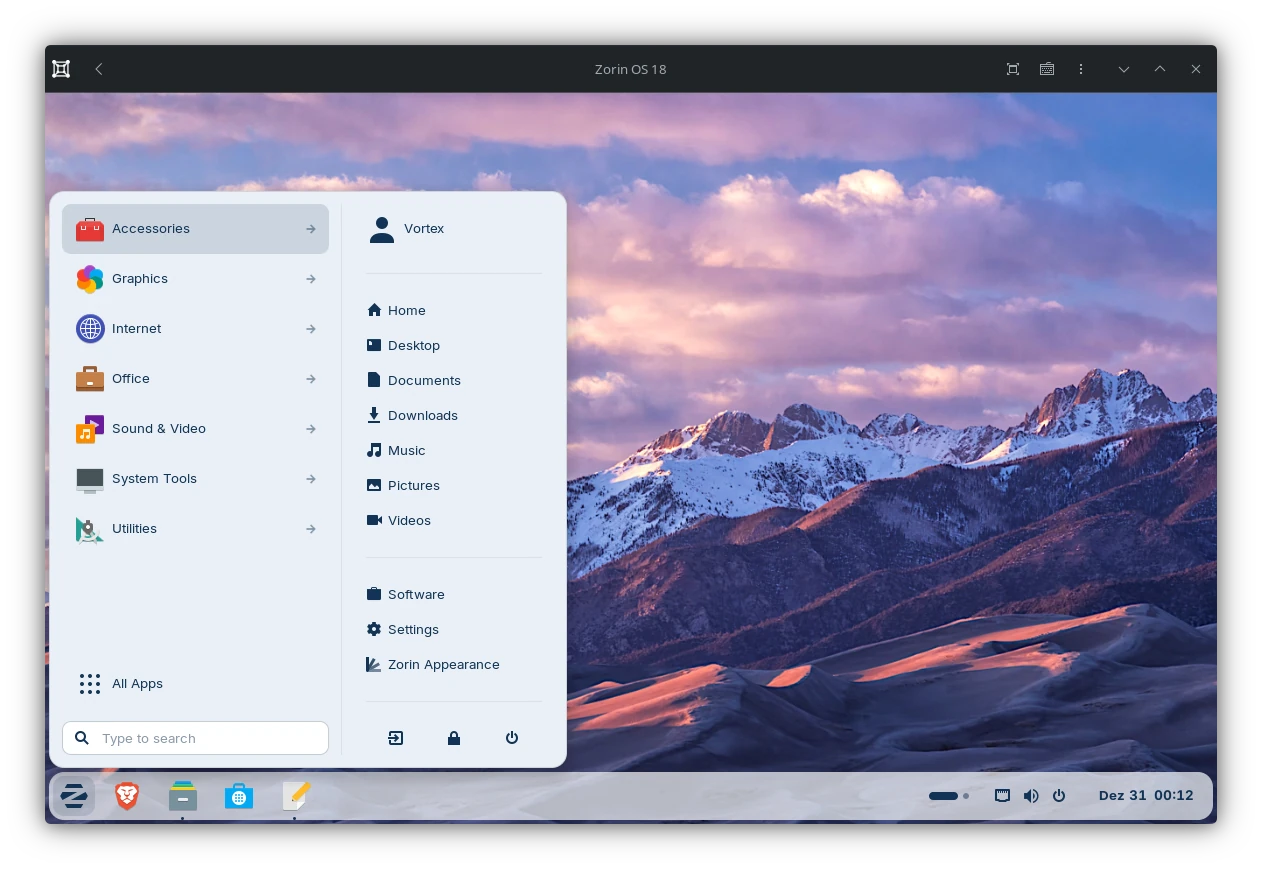Log out using the exit icon in the menu
The width and height of the screenshot is (1262, 869).
[396, 738]
